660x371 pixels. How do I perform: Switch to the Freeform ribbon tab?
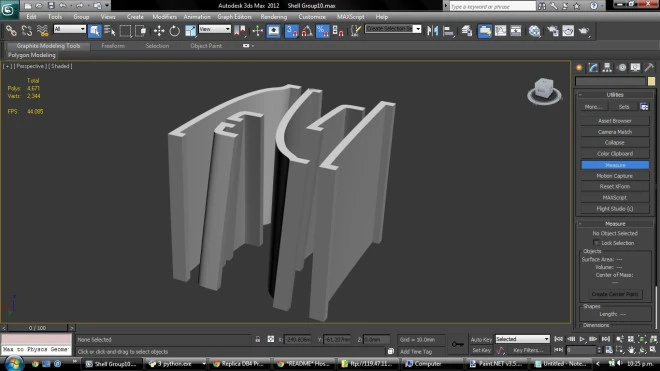point(113,46)
